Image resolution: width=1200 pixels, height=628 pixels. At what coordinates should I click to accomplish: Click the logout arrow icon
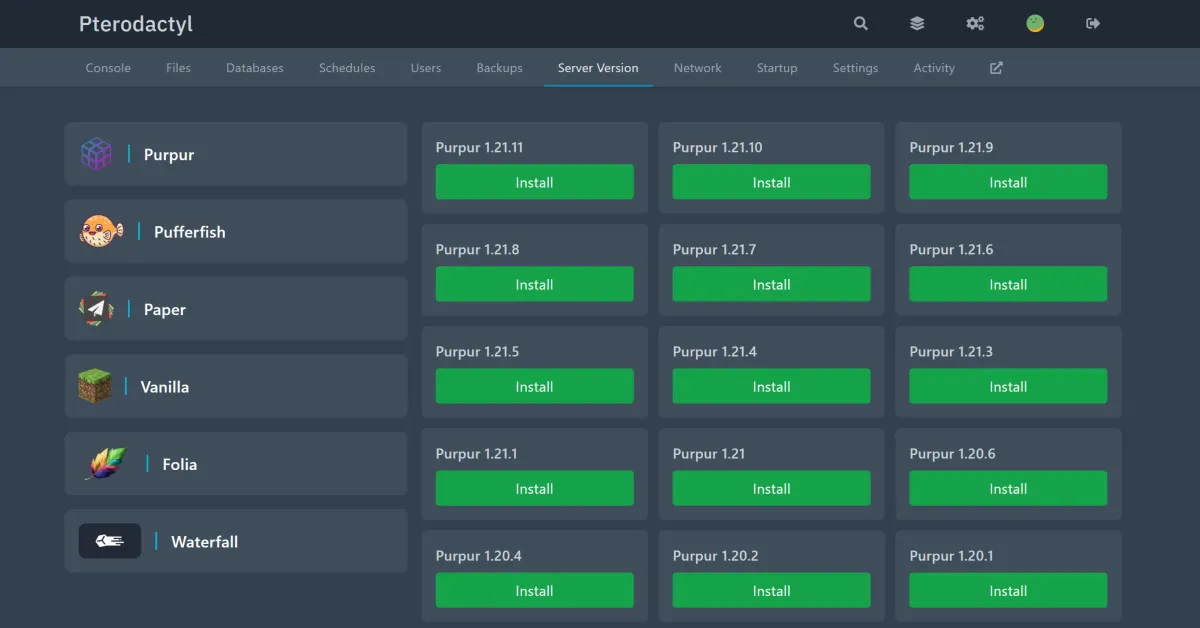coord(1093,24)
